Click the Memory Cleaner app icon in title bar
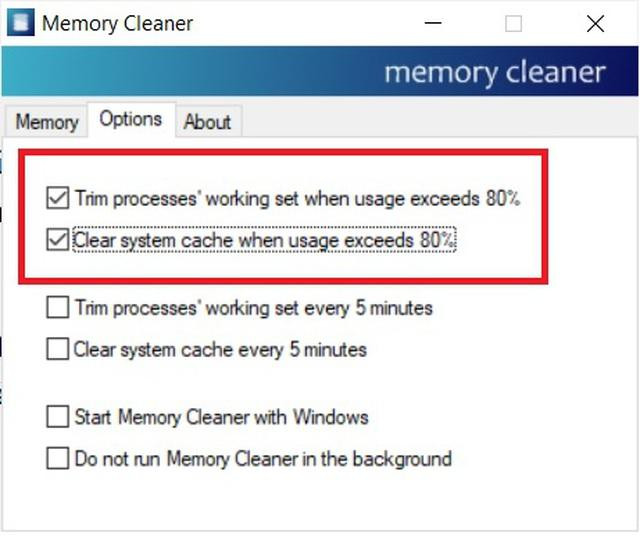This screenshot has height=536, width=640. pos(21,22)
